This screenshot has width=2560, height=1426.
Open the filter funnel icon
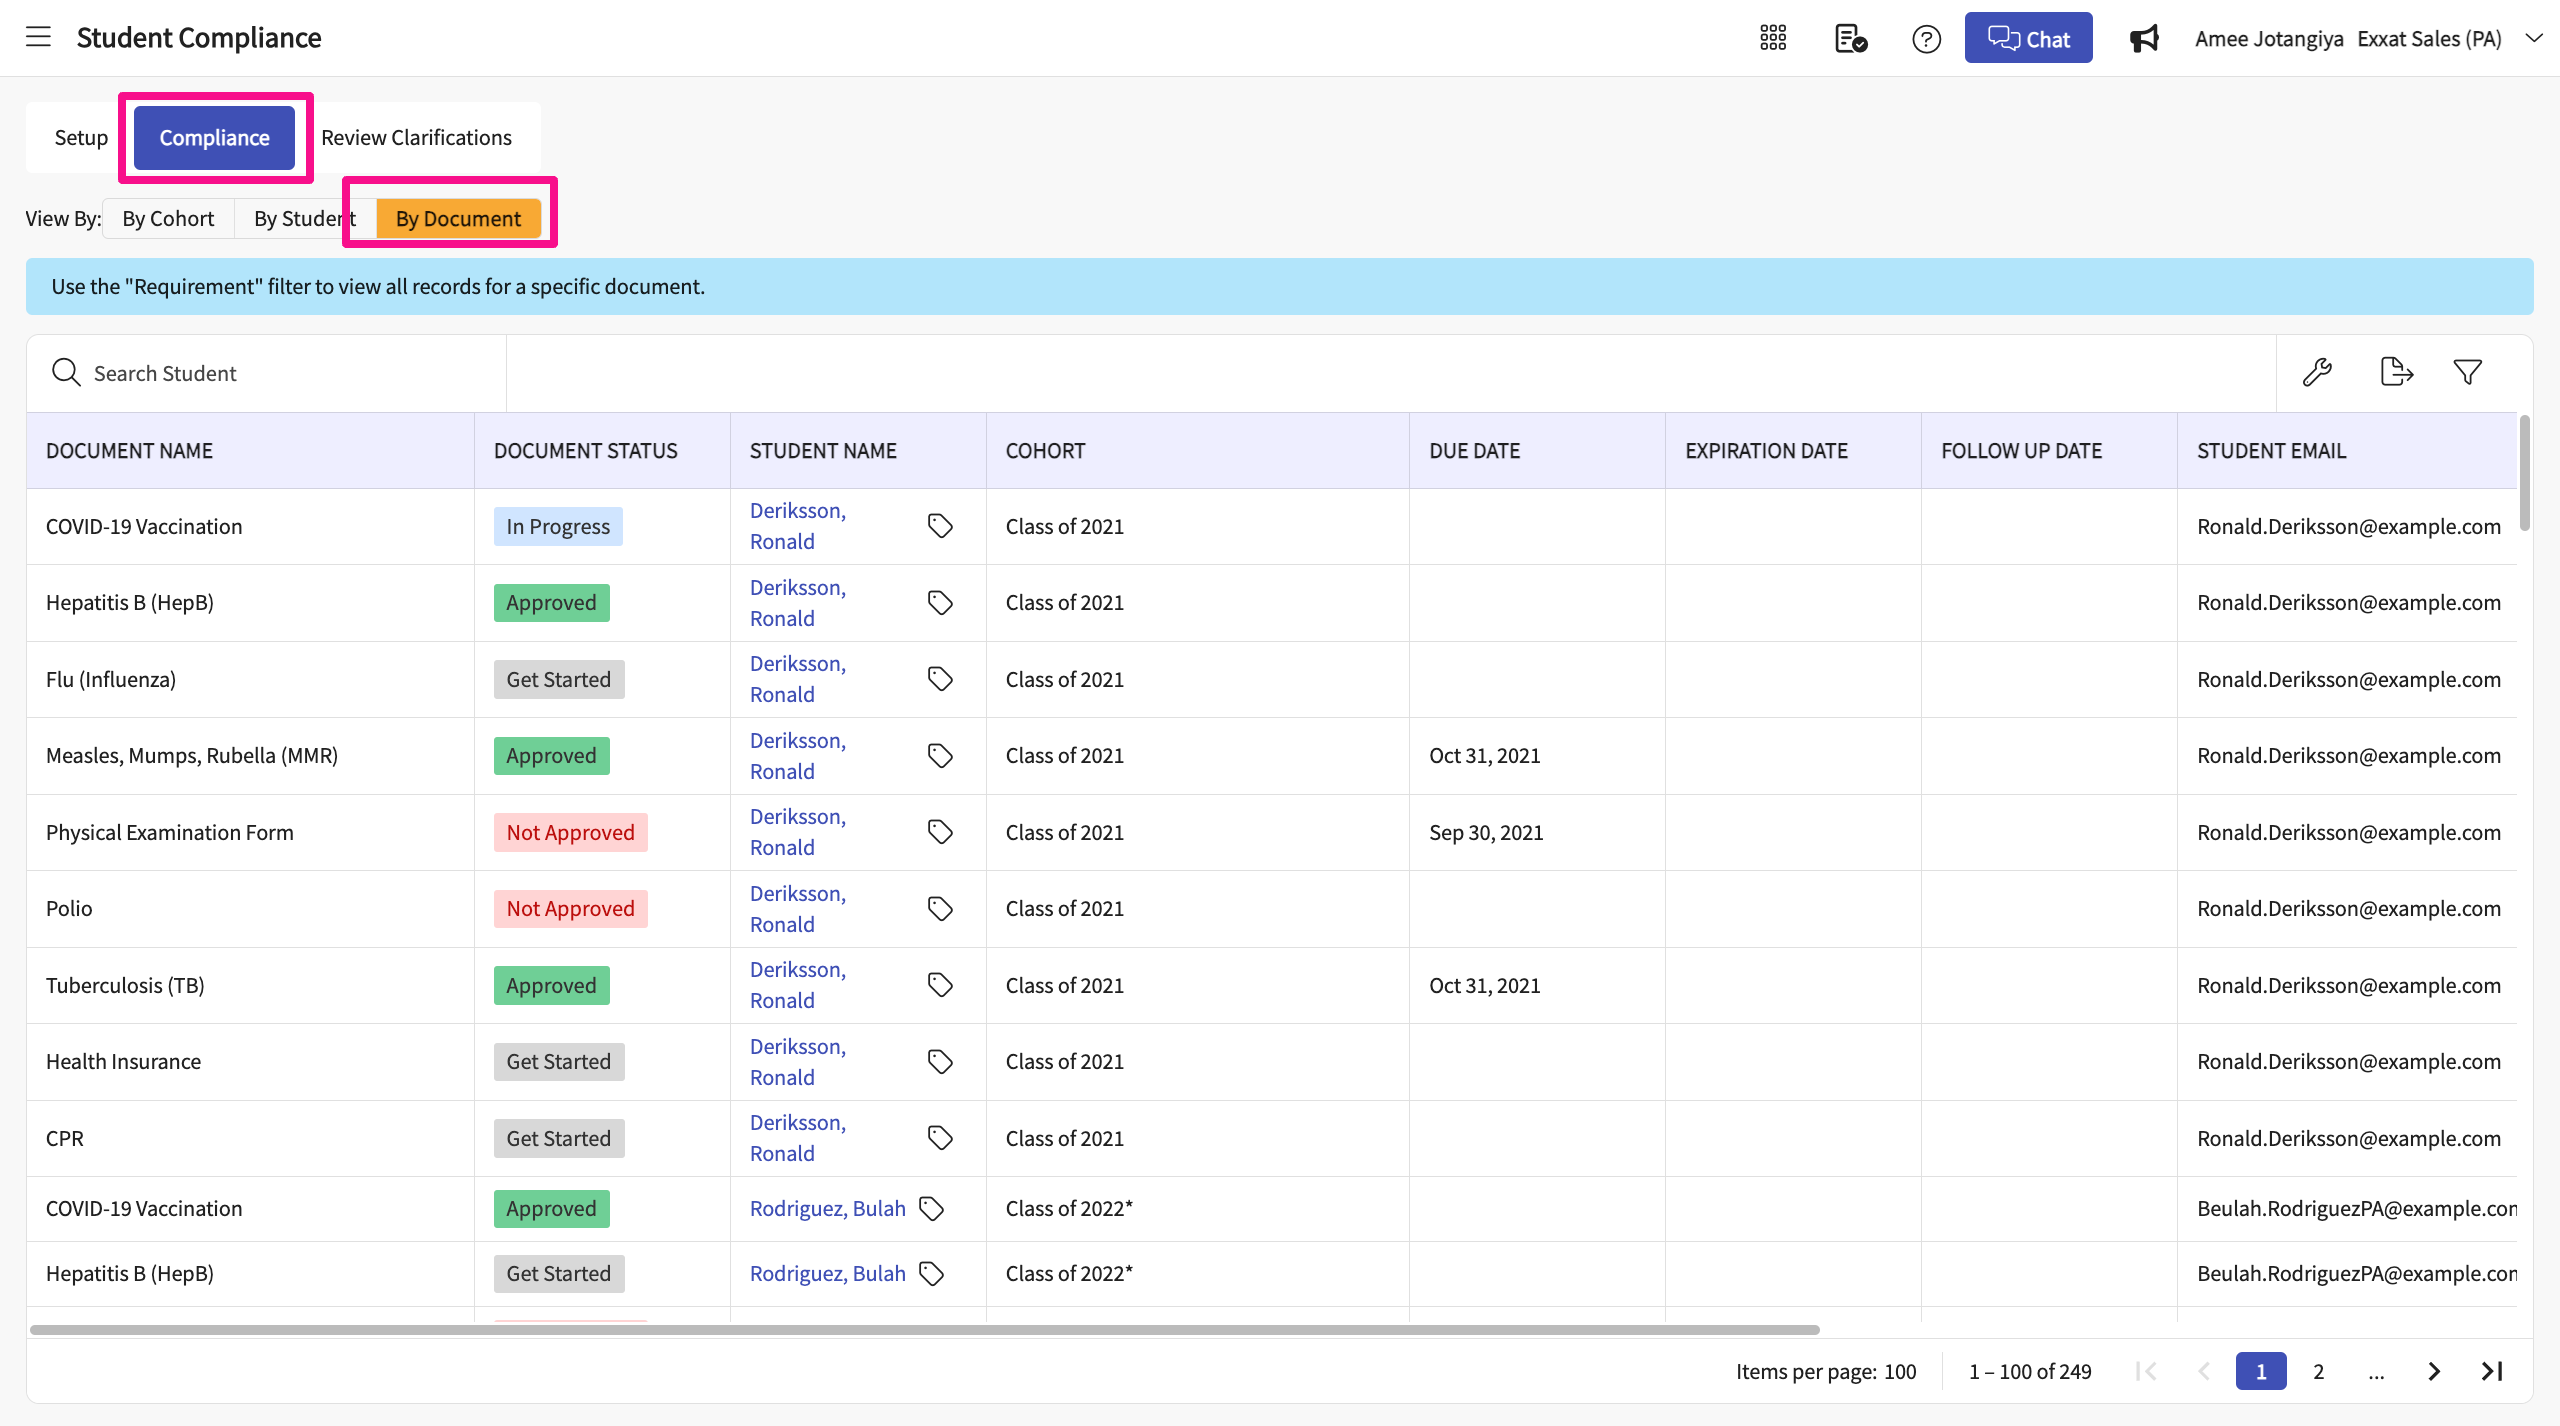(x=2468, y=372)
